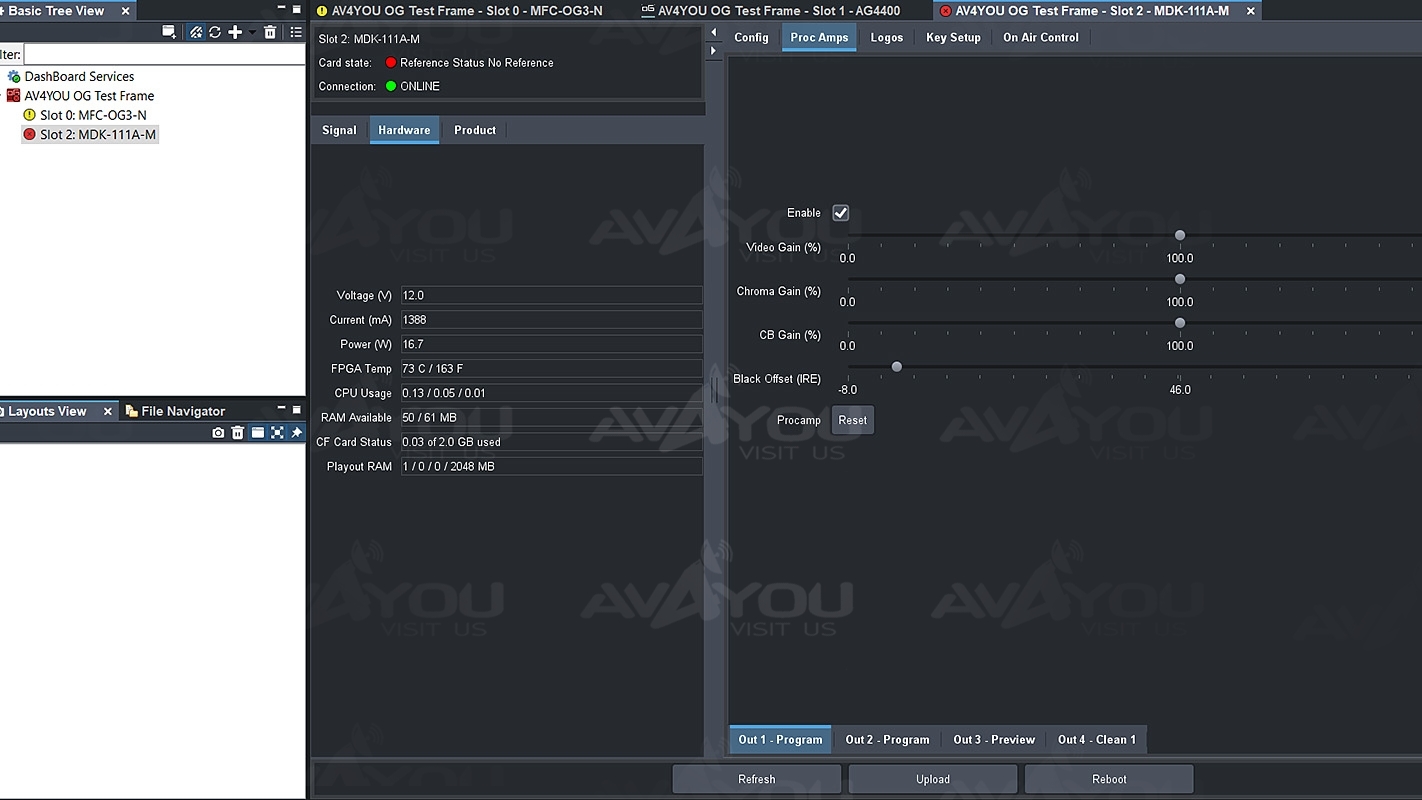1422x800 pixels.
Task: Toggle the Proc Amps Enable checkbox
Action: tap(841, 213)
